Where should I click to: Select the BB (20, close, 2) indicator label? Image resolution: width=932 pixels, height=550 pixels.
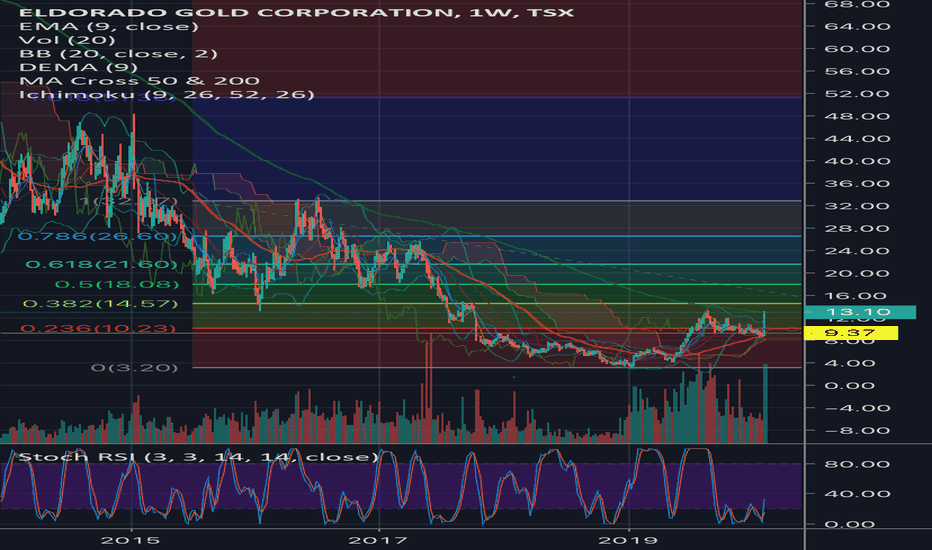(118, 54)
